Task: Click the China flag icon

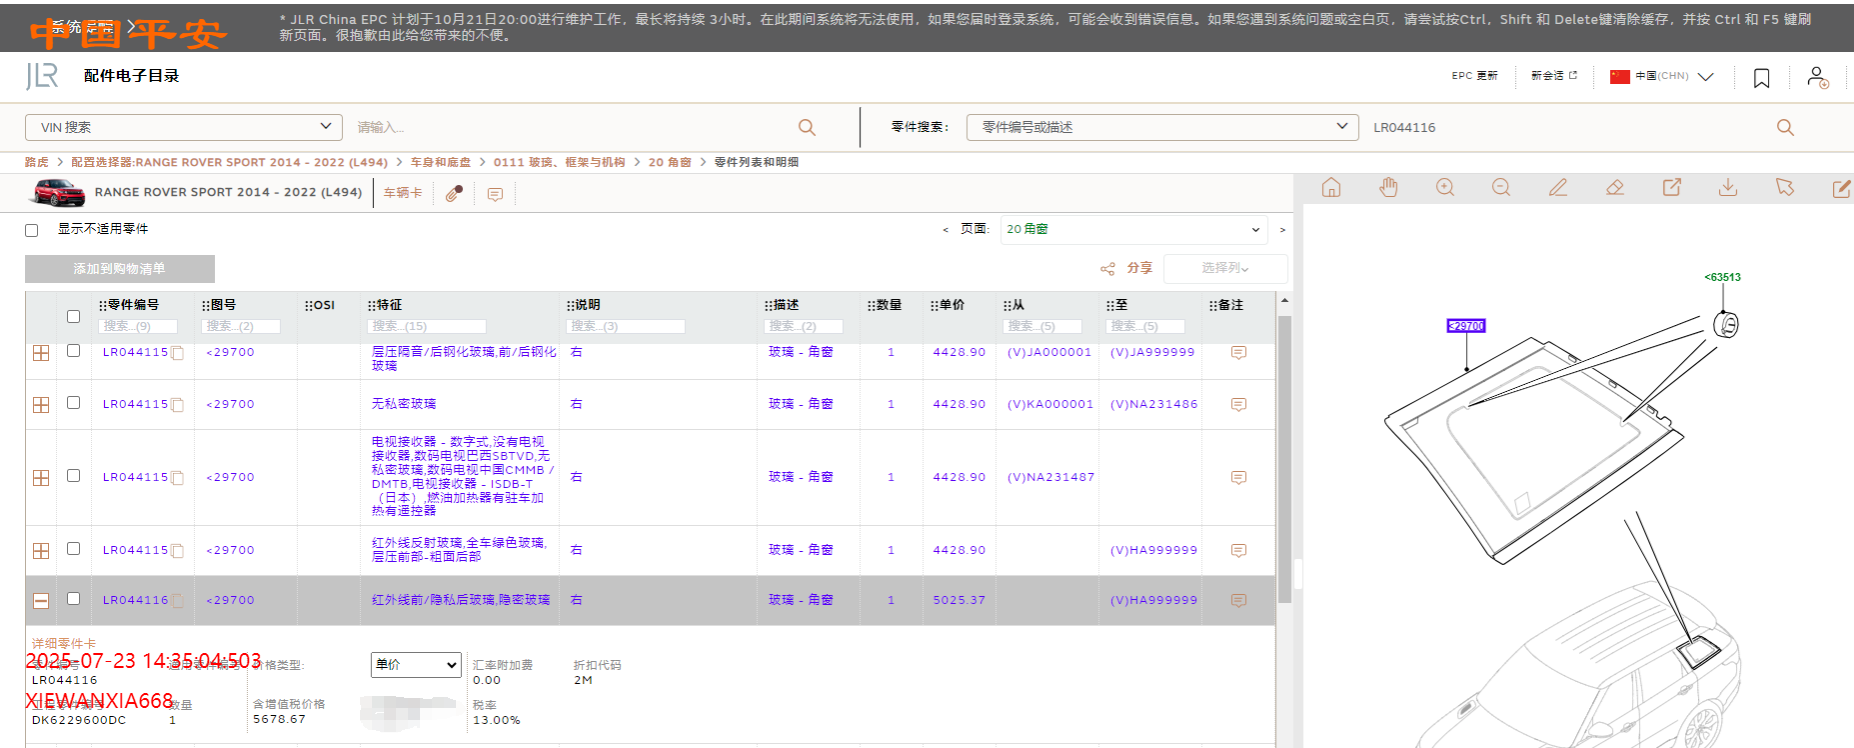Action: click(1620, 77)
